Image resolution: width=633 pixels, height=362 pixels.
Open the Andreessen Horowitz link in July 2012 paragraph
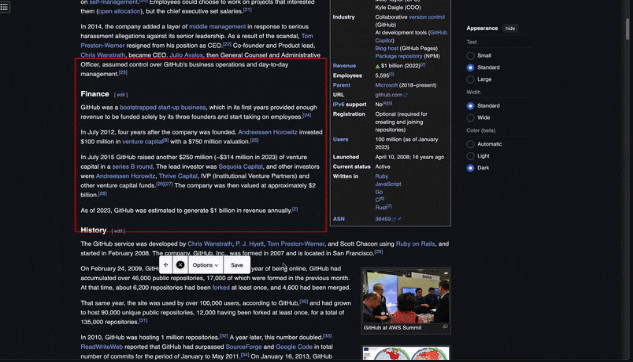coord(268,132)
